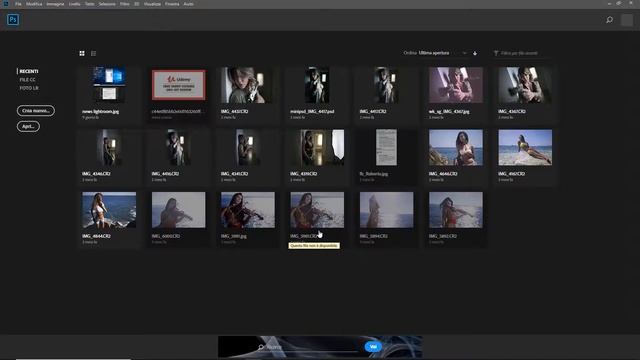Switch to grid view of recent files
The width and height of the screenshot is (640, 360).
click(82, 53)
